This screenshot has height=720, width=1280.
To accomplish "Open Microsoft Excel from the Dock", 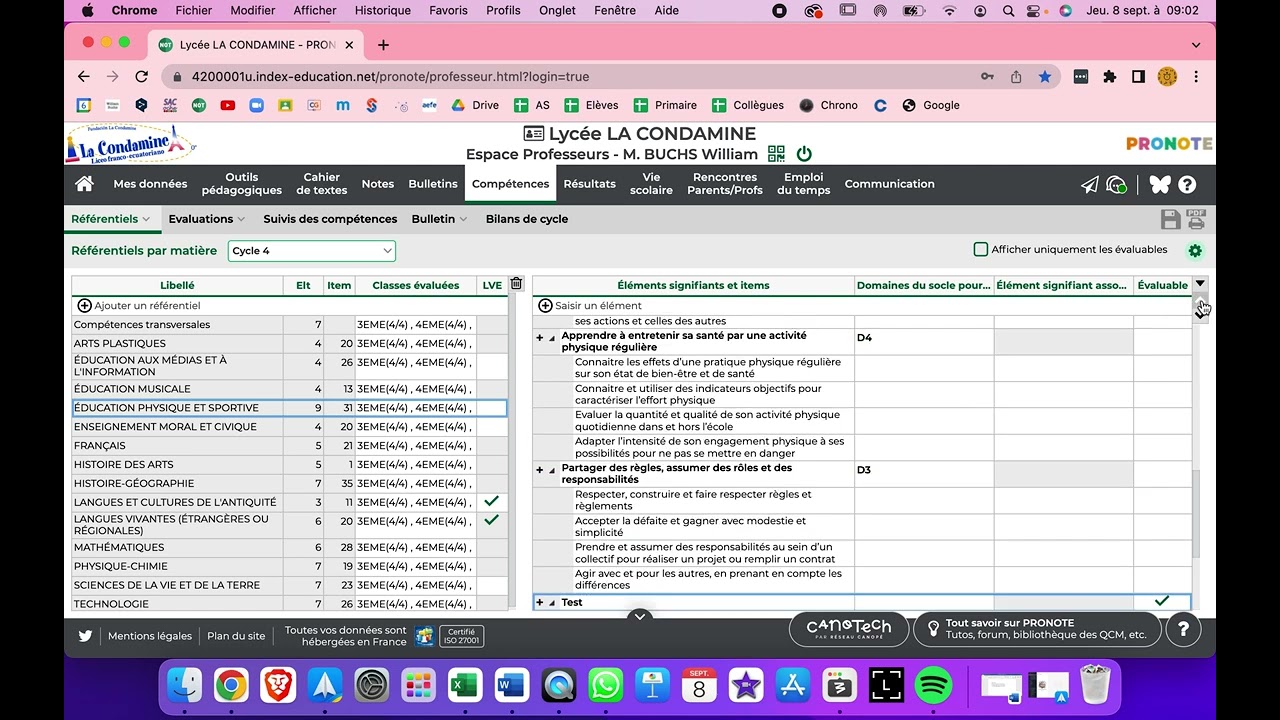I will click(465, 685).
